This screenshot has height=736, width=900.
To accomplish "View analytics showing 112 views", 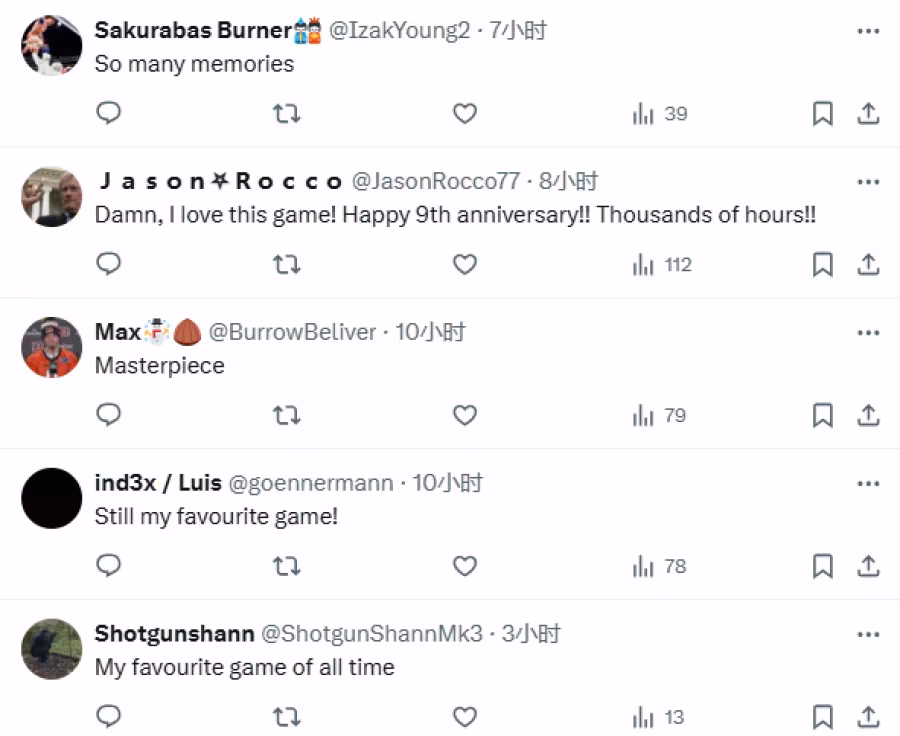I will 663,265.
